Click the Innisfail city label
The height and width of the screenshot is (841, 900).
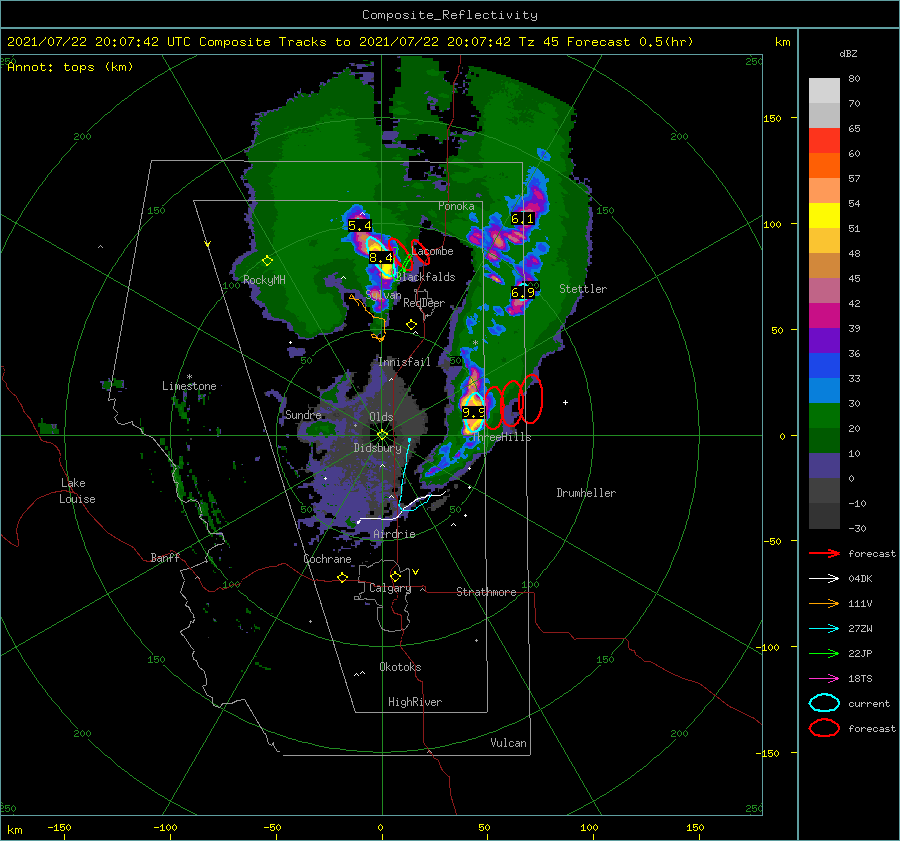404,362
